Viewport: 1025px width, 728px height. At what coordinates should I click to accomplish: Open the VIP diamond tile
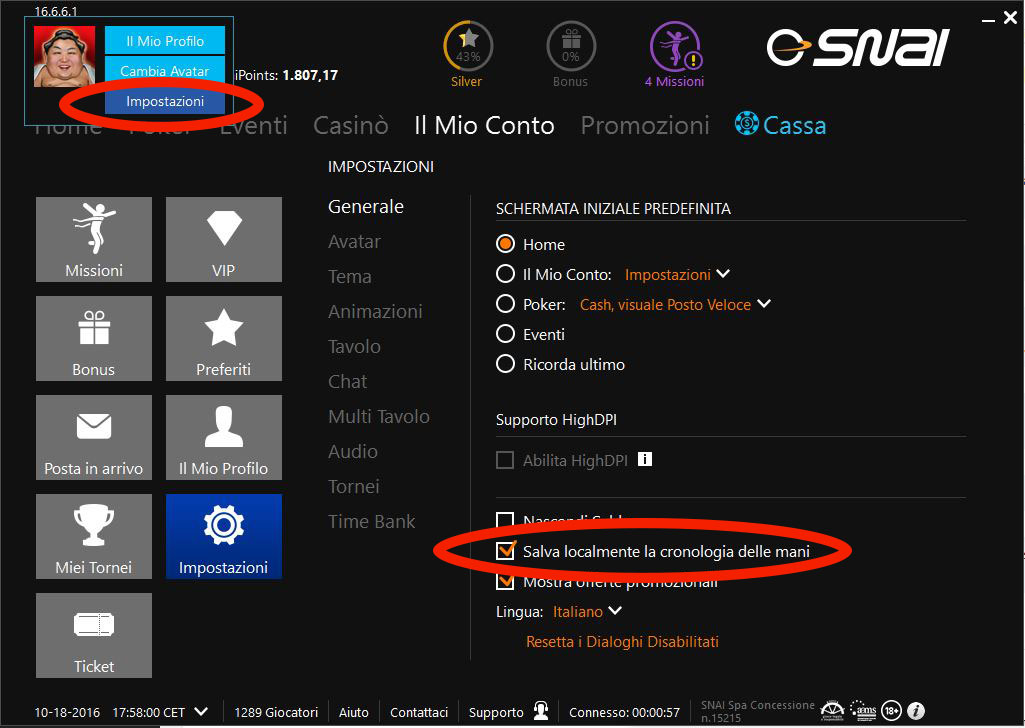(224, 240)
